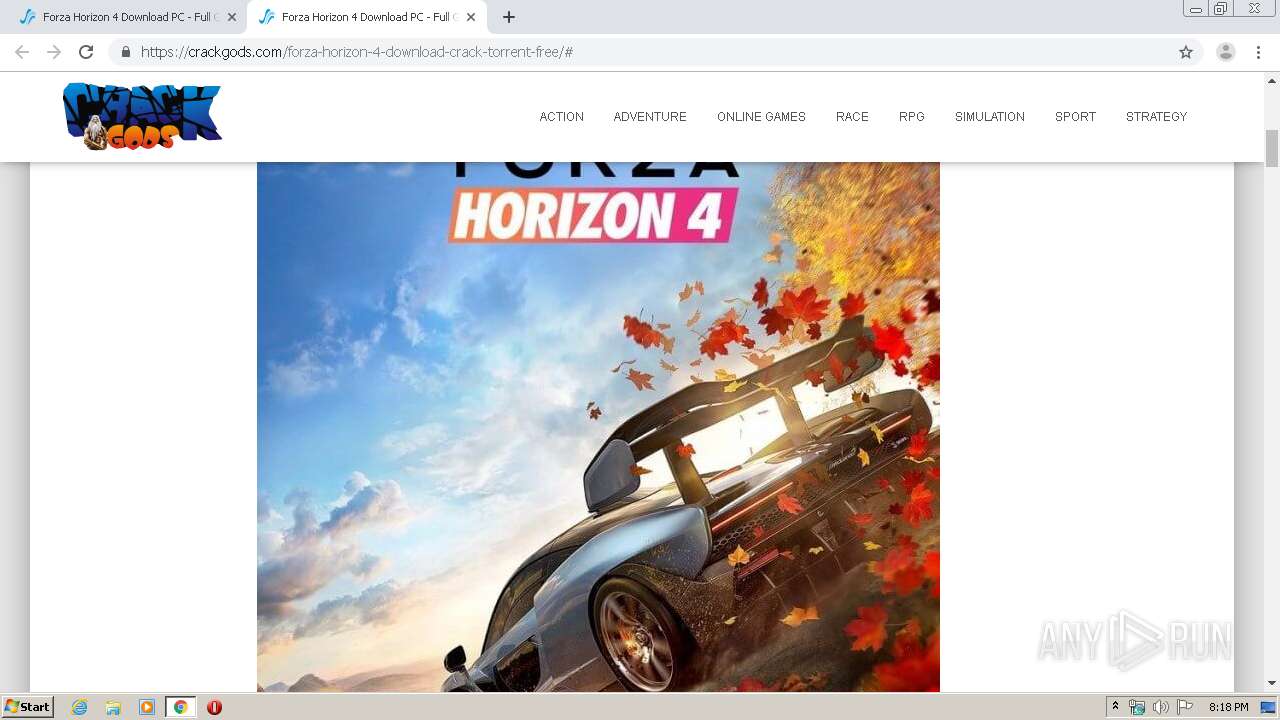The width and height of the screenshot is (1280, 720).
Task: Launch Internet Explorer from taskbar
Action: (80, 707)
